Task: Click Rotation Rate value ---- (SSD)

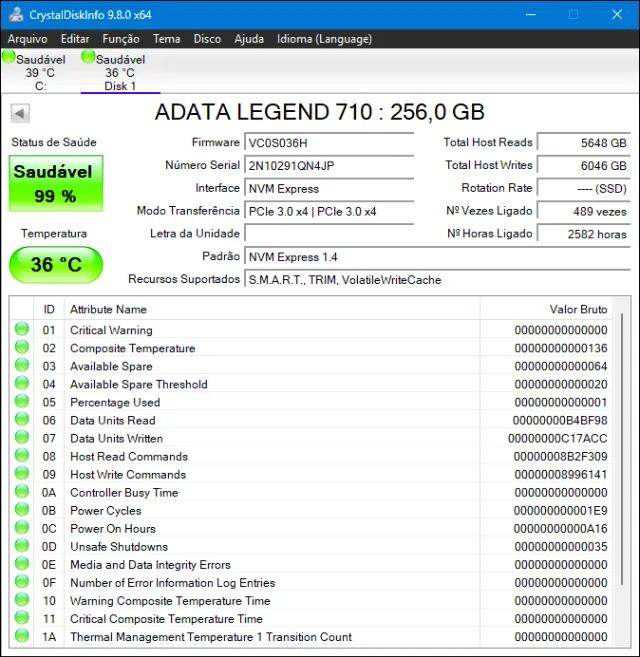Action: [583, 189]
